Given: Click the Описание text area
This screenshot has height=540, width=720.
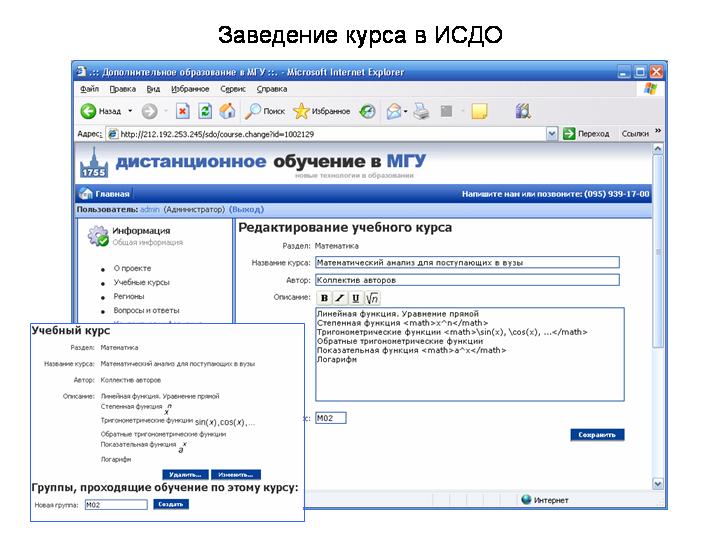Looking at the screenshot, I should [470, 354].
